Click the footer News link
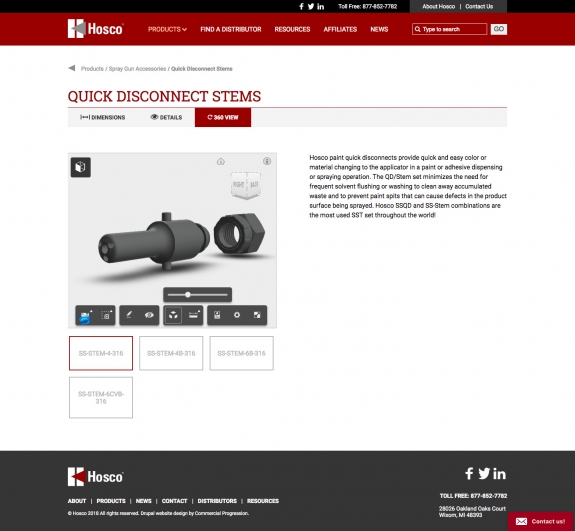Viewport: 575px width, 531px height. pos(143,501)
